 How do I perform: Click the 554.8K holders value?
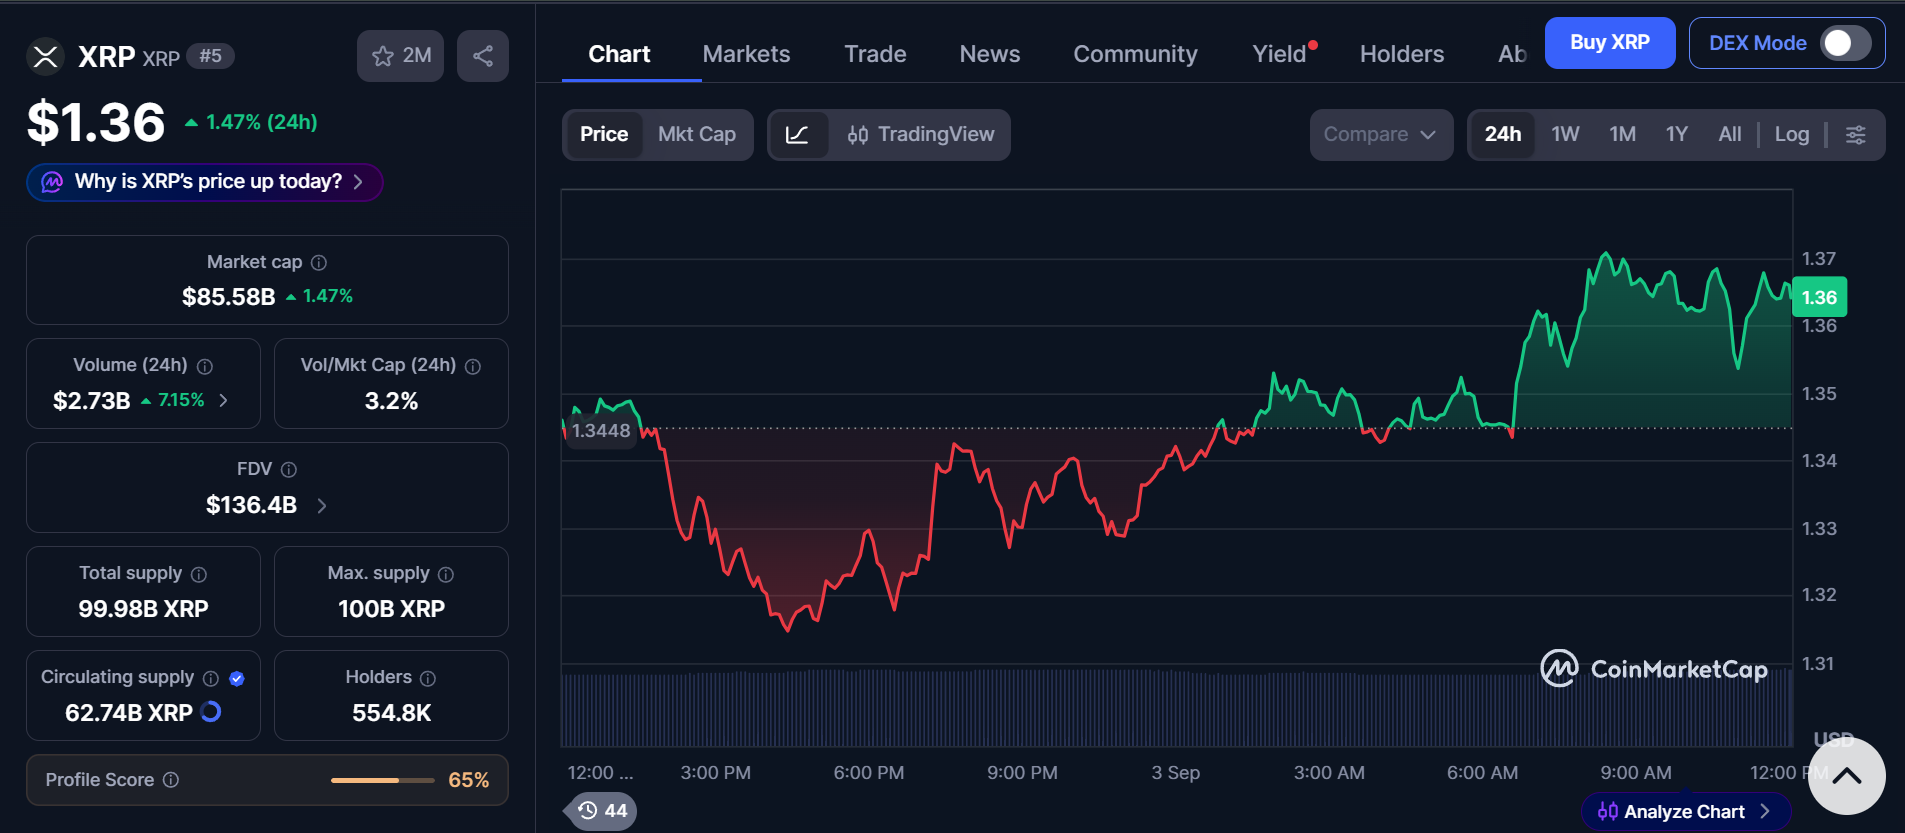(391, 713)
